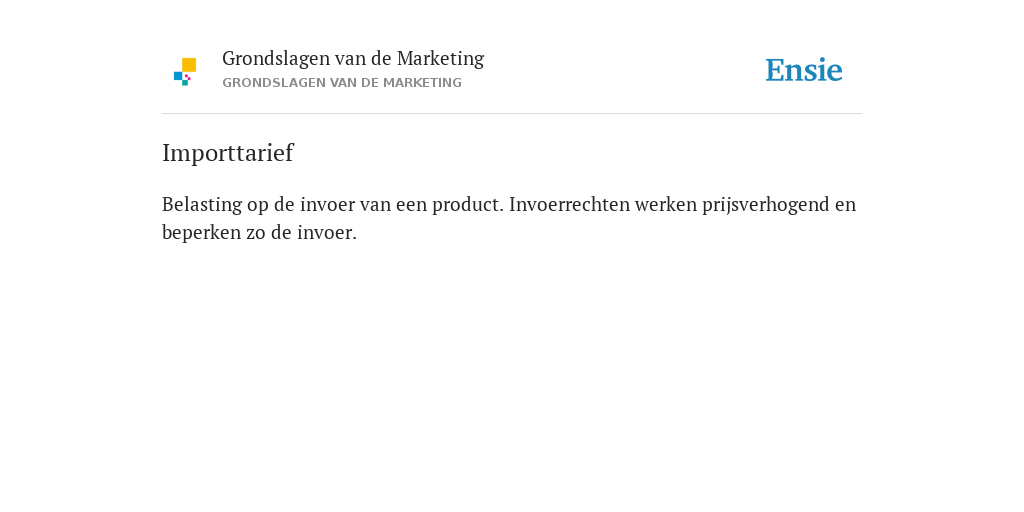Click the teal square in the logo
The width and height of the screenshot is (1024, 512).
coord(185,83)
